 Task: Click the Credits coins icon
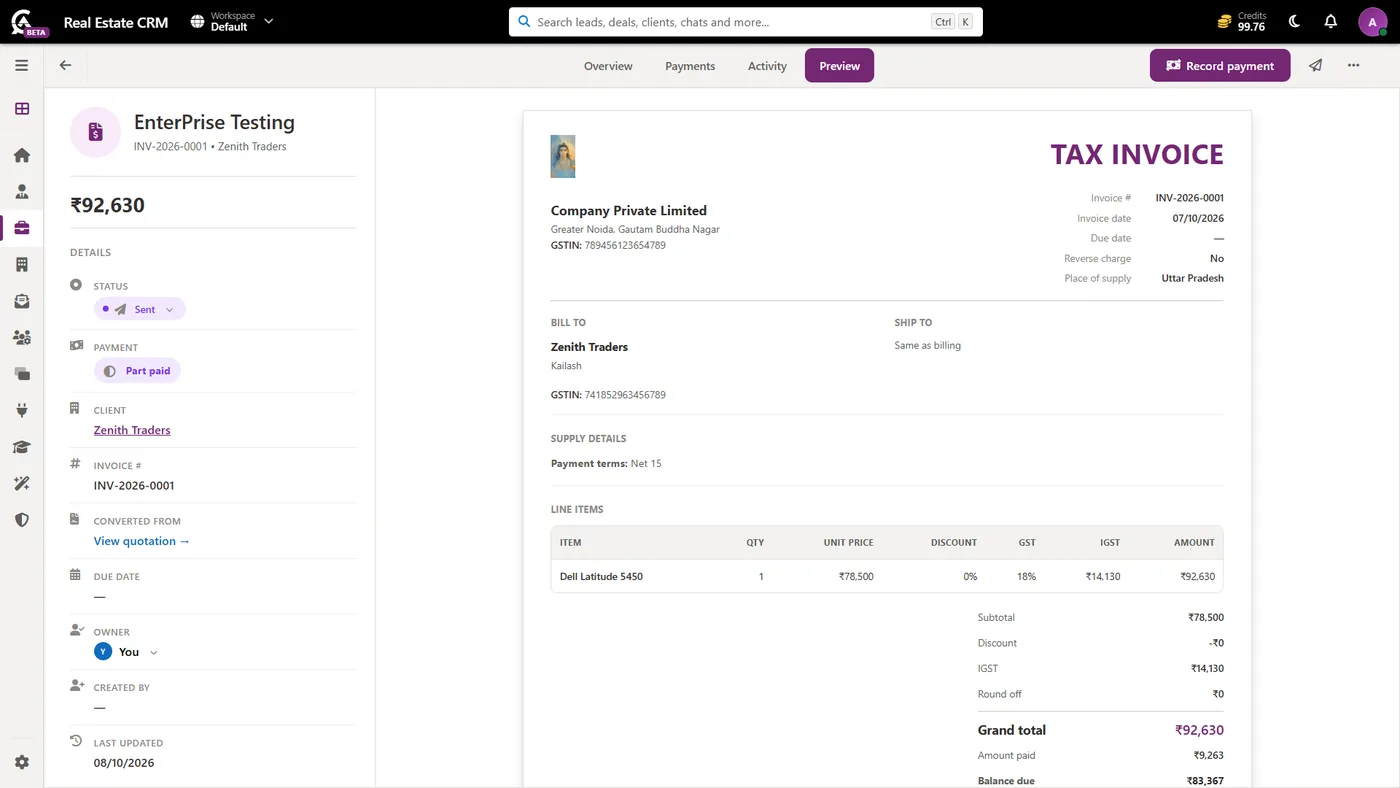click(x=1225, y=21)
